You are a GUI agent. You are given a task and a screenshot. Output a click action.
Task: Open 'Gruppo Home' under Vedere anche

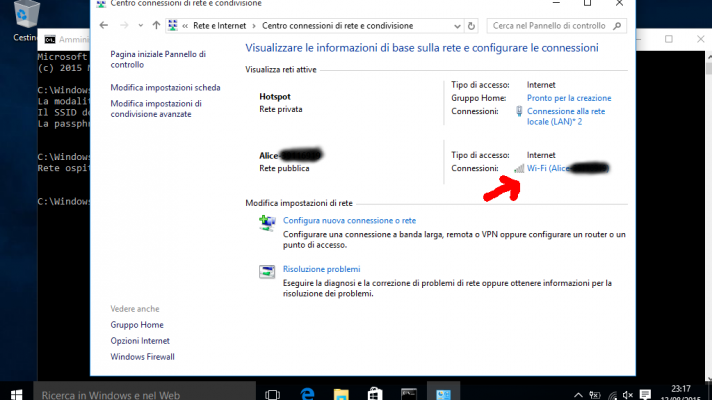[x=137, y=325]
